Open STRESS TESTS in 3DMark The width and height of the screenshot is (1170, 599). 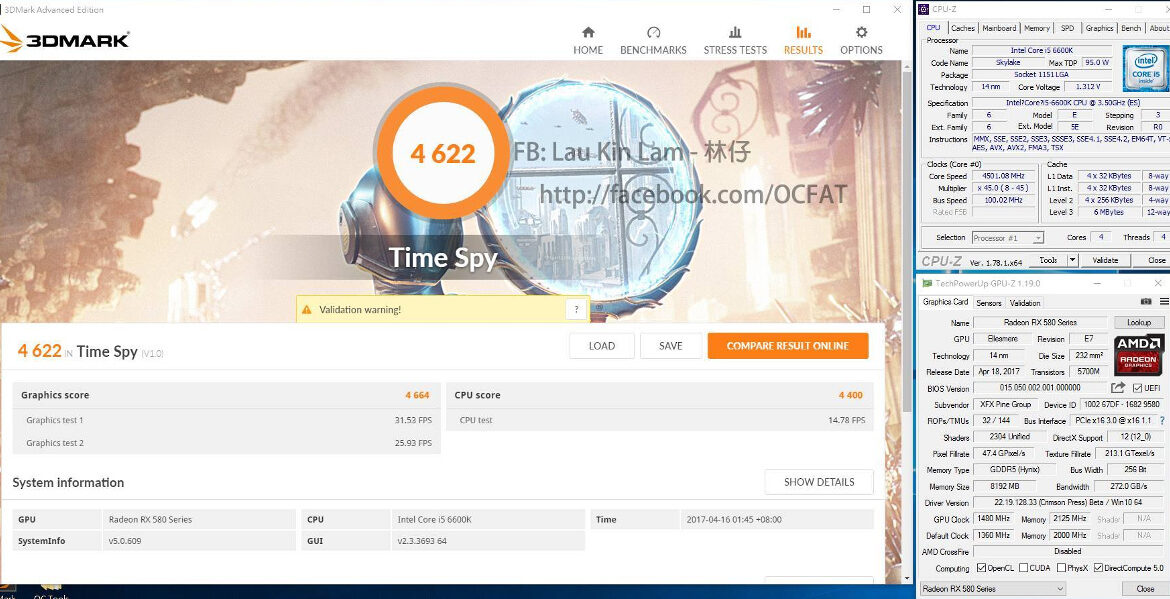(x=735, y=40)
